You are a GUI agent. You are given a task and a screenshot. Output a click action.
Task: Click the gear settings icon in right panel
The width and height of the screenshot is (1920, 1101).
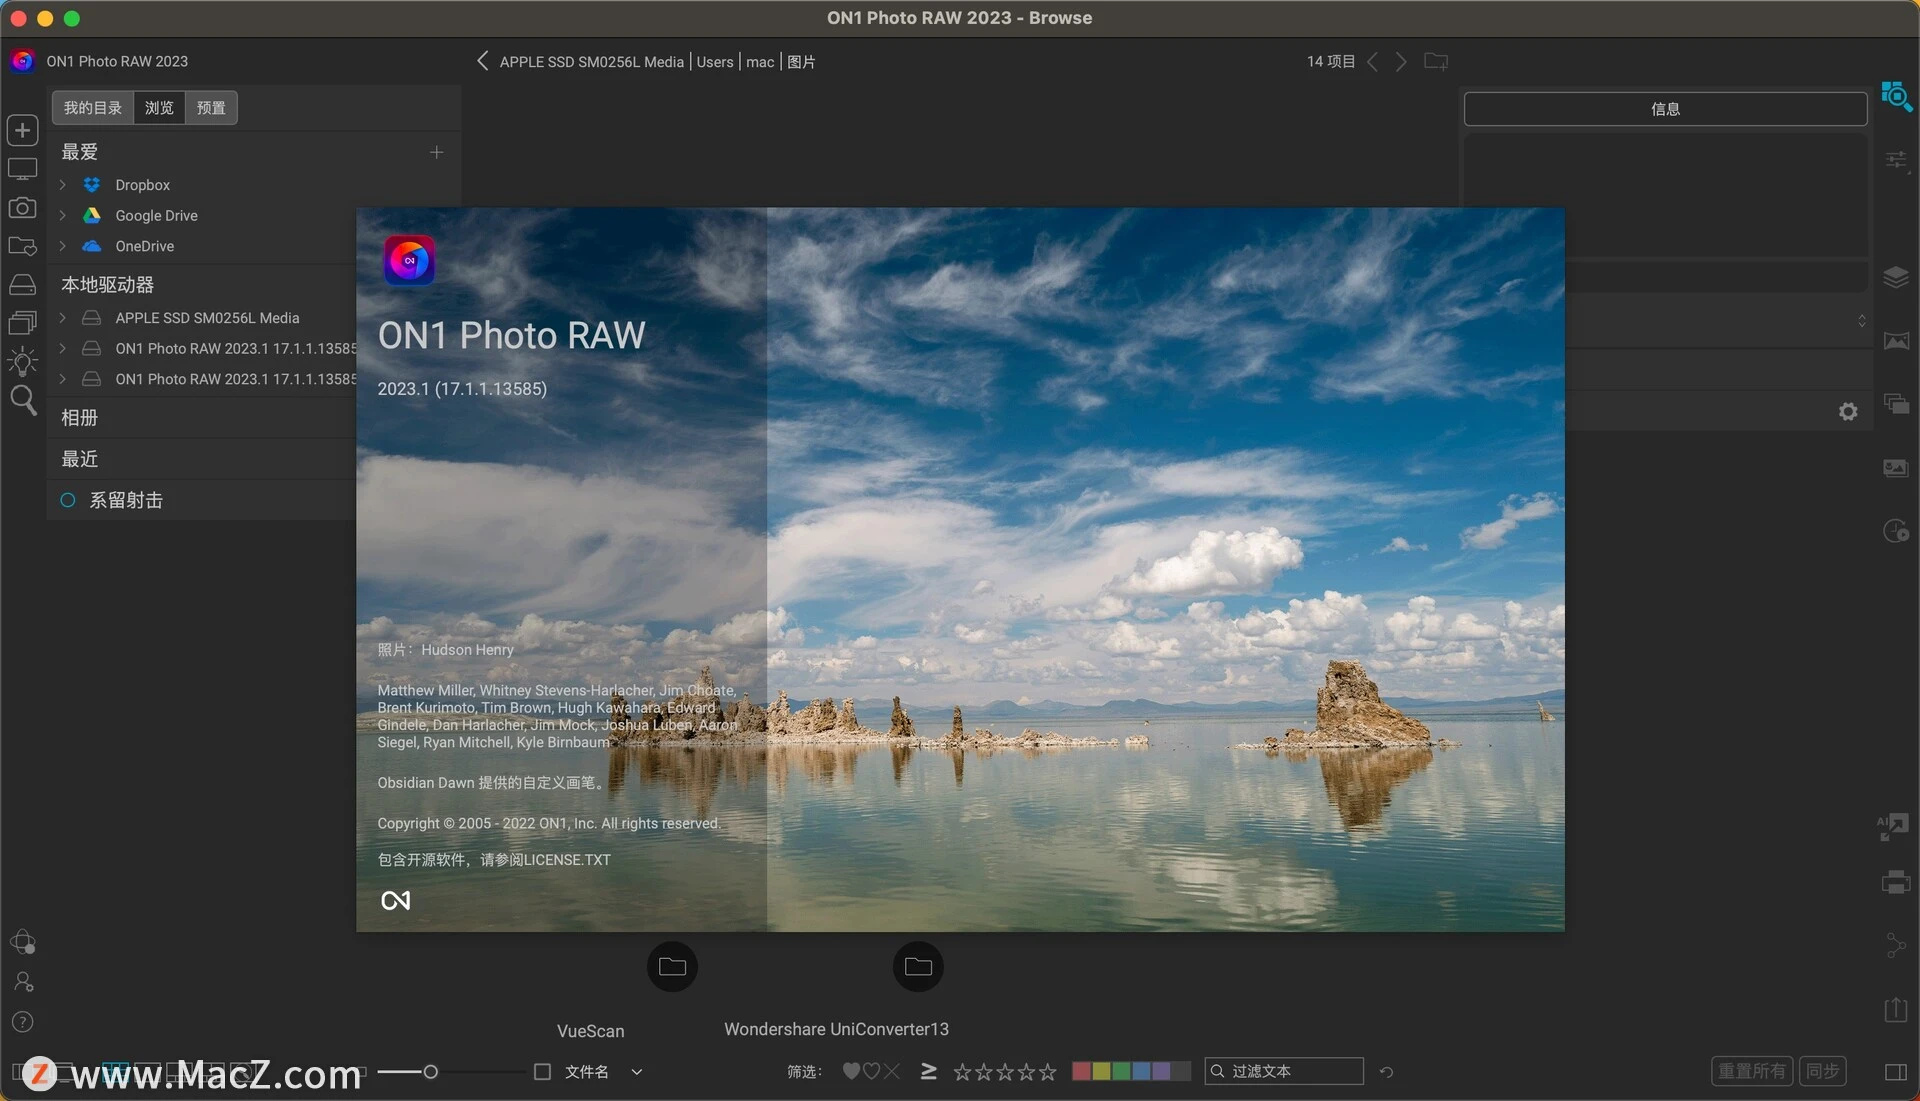[1848, 412]
